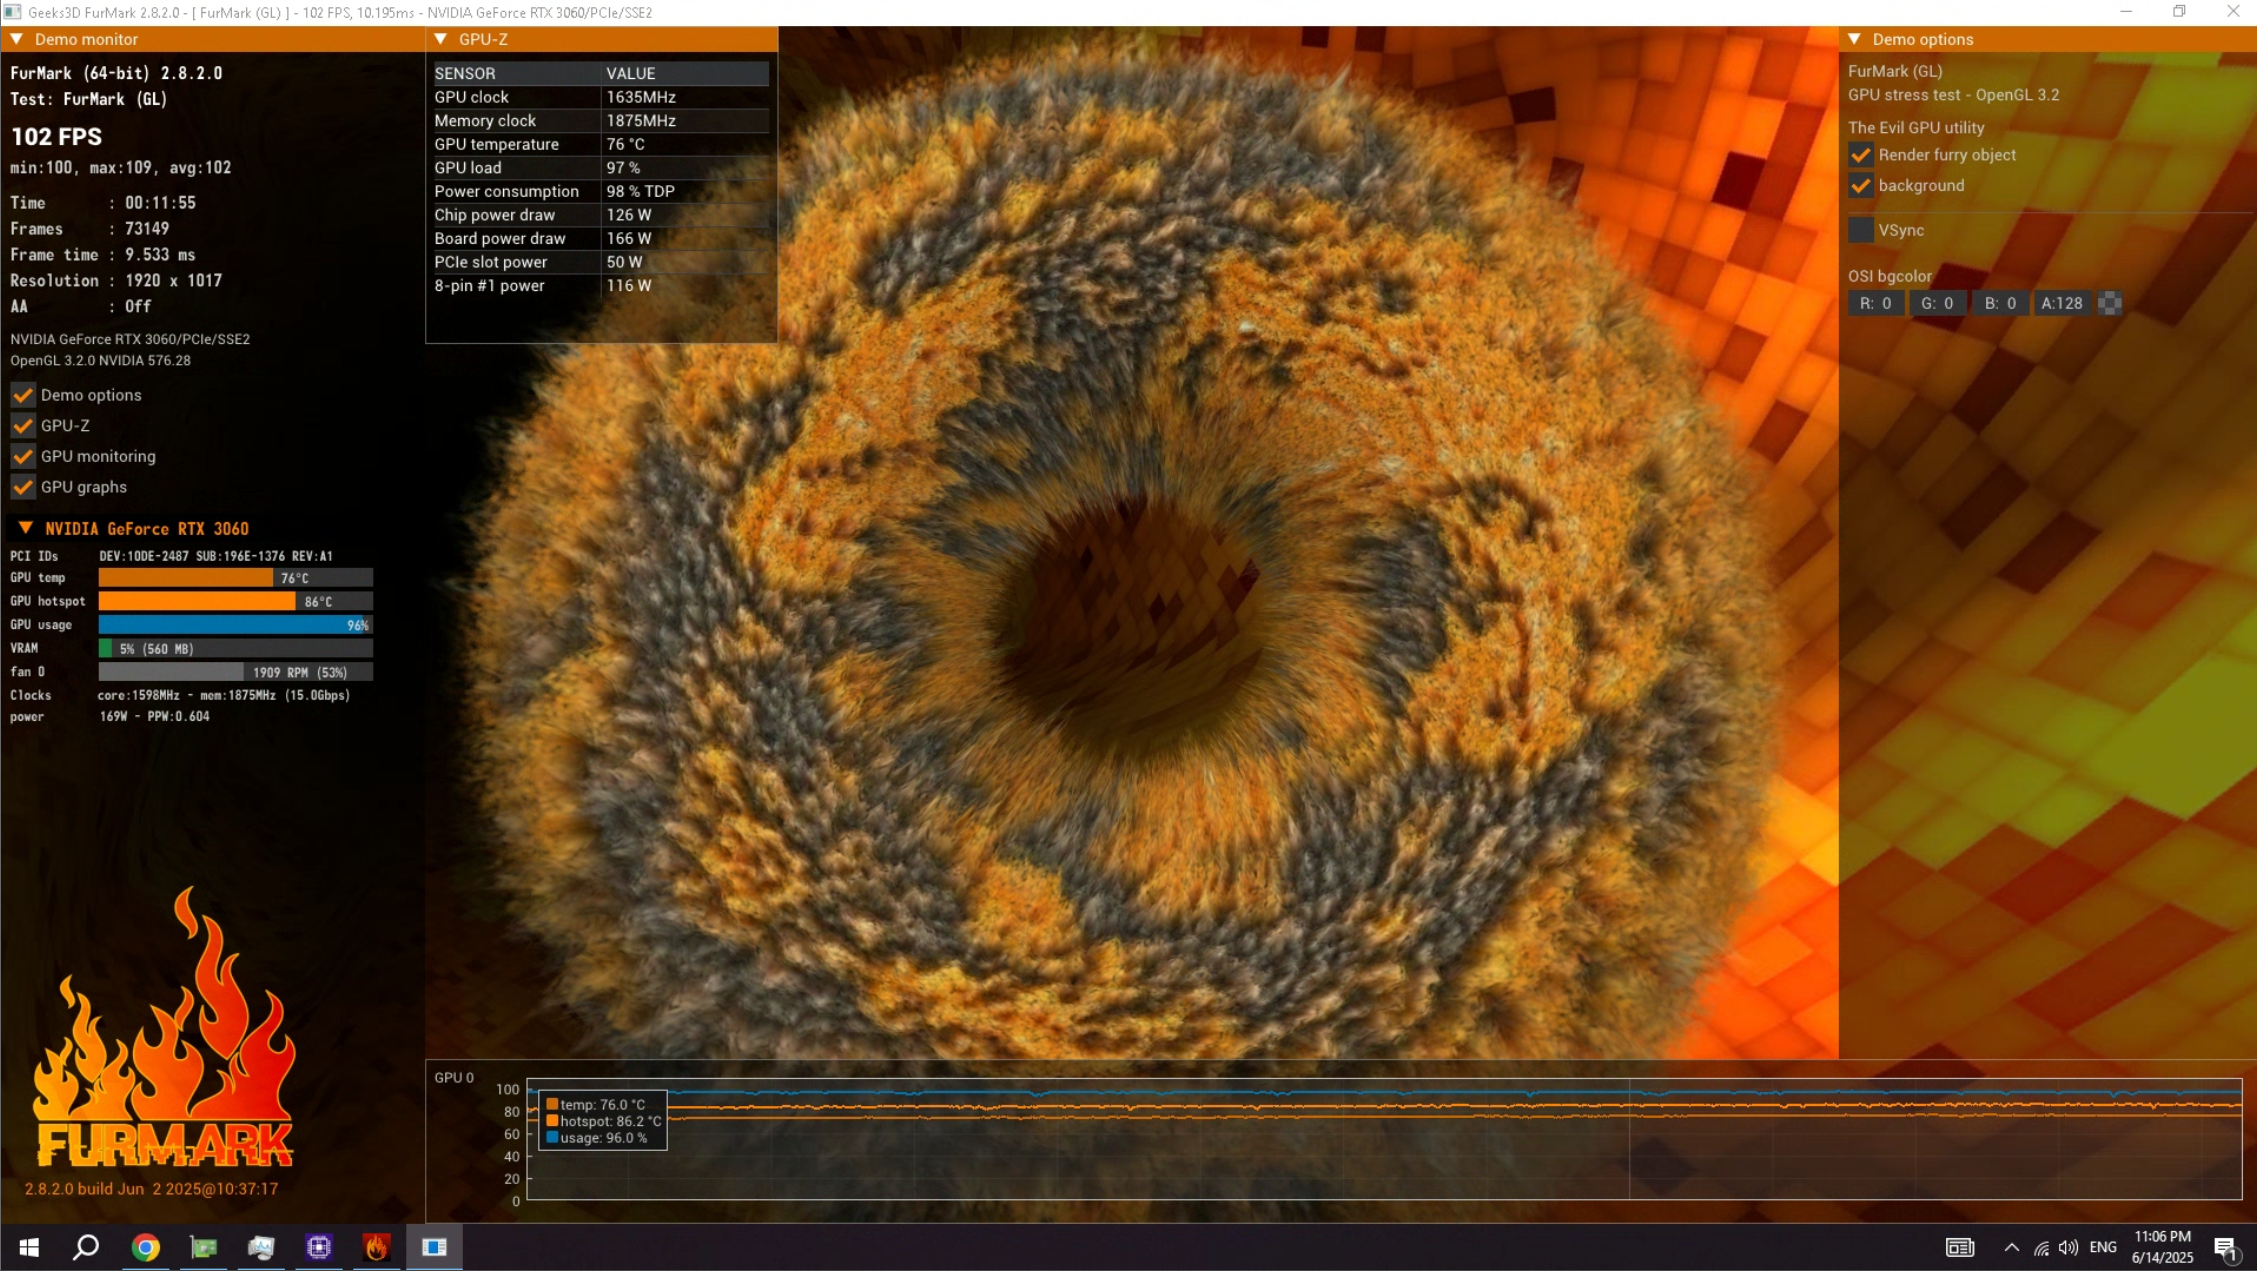Open the notification center icon
This screenshot has height=1271, width=2257.
[2225, 1247]
